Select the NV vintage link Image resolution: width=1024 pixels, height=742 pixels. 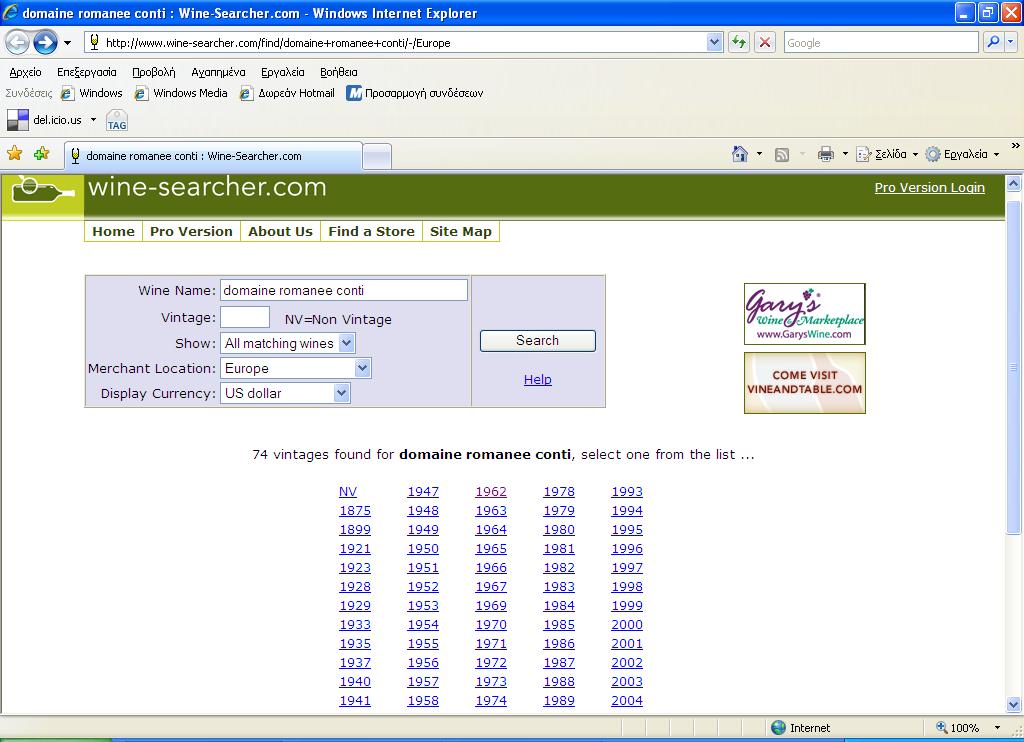click(x=348, y=491)
